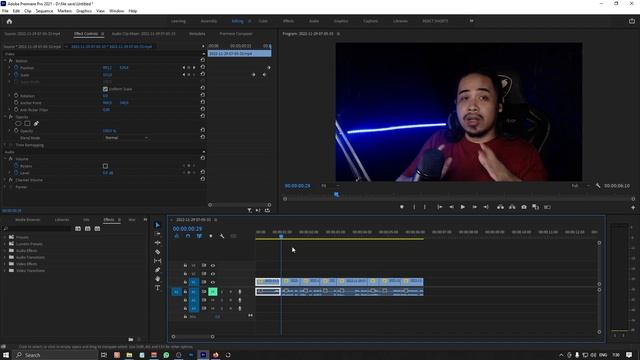The height and width of the screenshot is (360, 640).
Task: Select the Type tool
Action: pos(158,288)
